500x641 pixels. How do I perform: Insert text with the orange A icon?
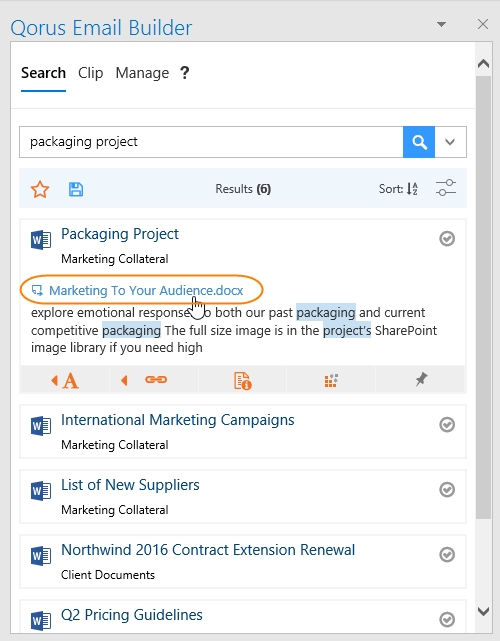click(x=65, y=380)
